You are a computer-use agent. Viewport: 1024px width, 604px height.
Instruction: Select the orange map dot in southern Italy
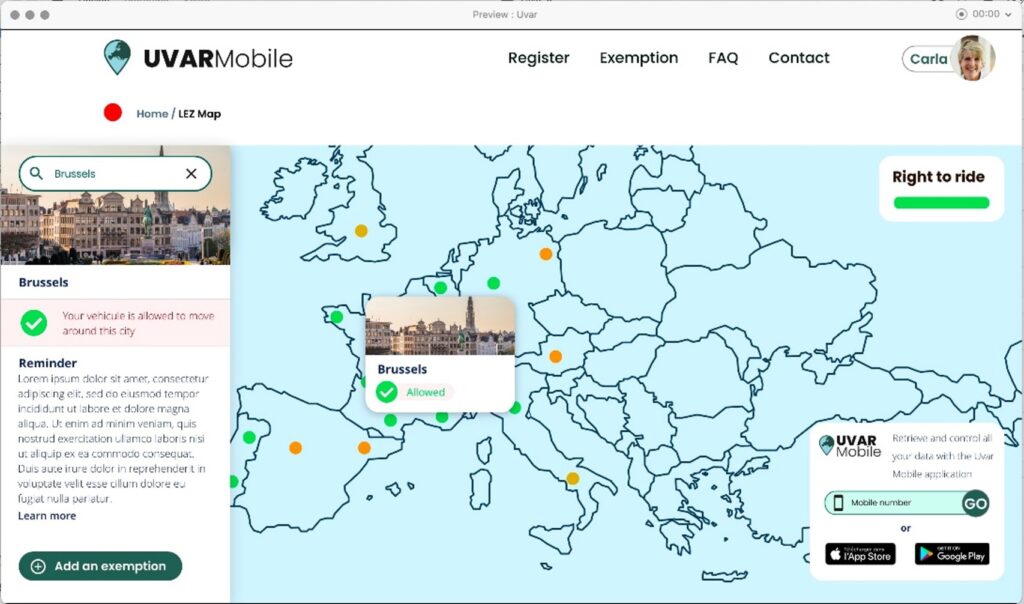(573, 479)
